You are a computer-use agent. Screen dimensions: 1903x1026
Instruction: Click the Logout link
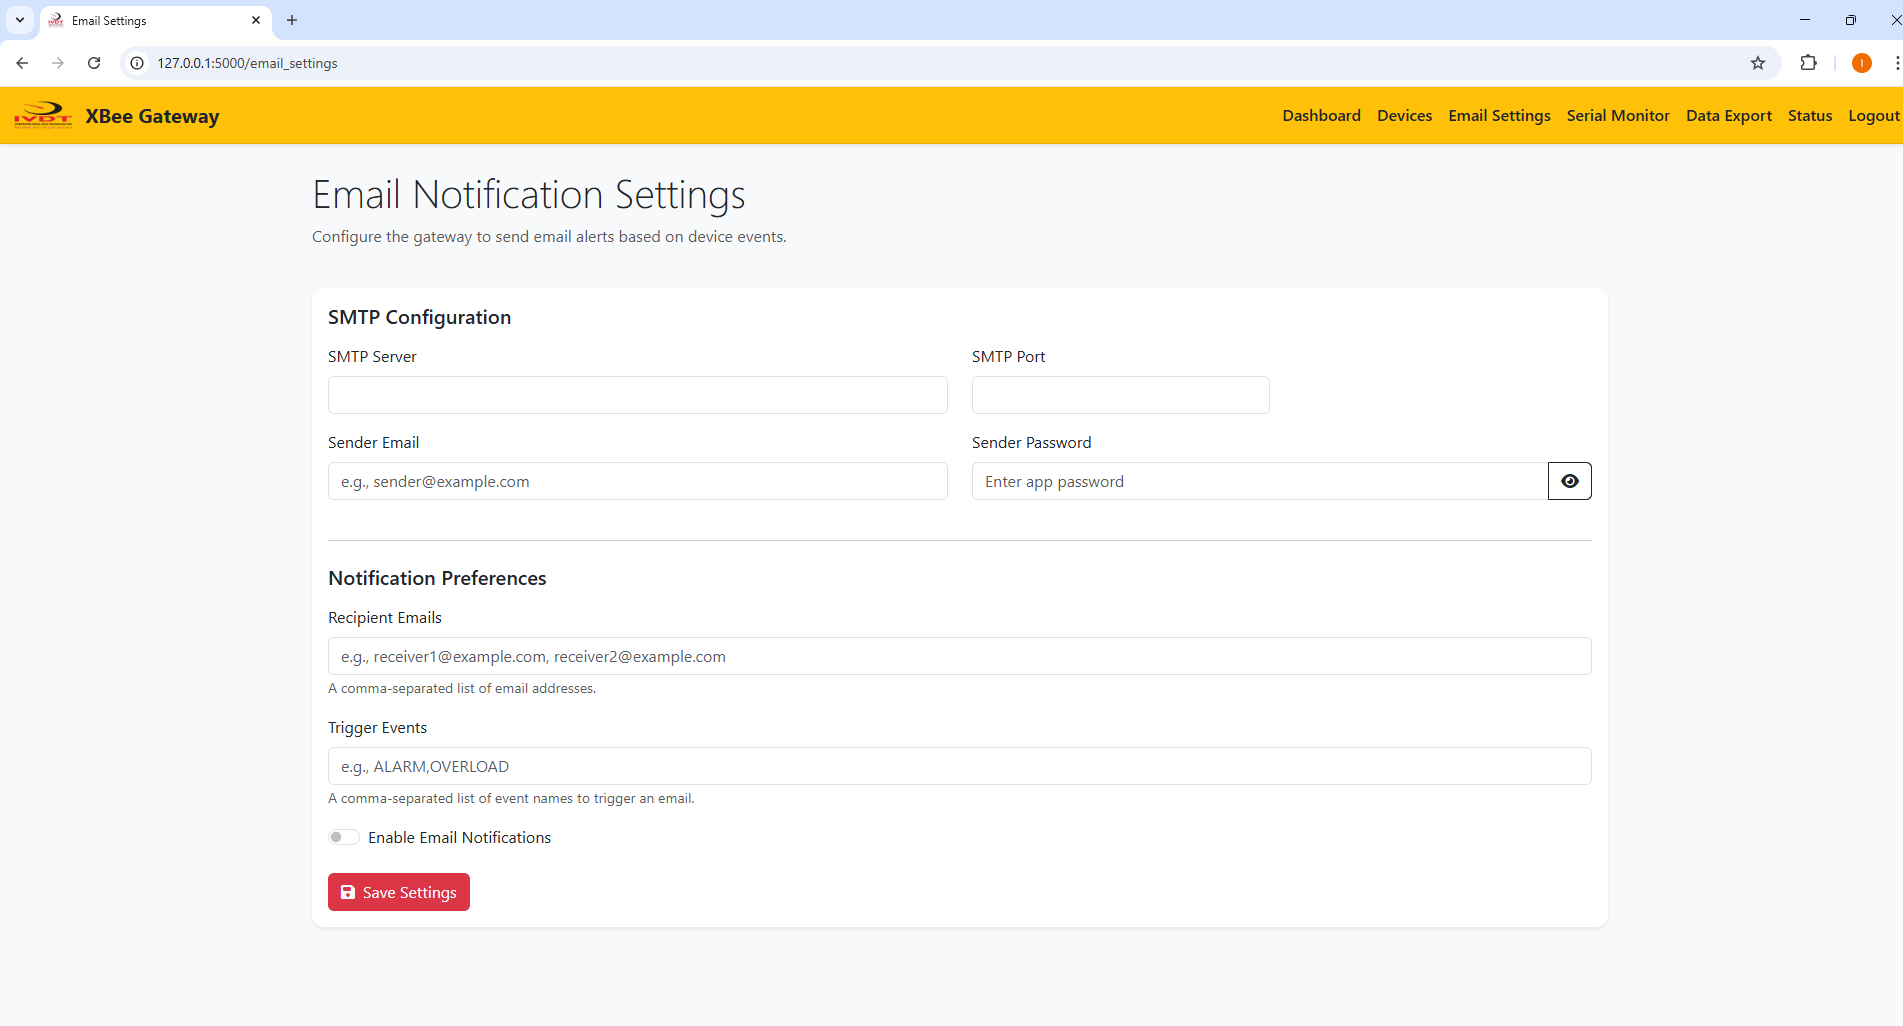pos(1873,116)
